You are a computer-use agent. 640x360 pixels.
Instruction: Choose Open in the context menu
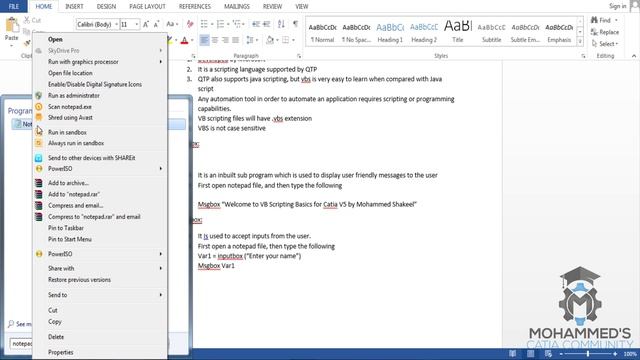coord(100,39)
